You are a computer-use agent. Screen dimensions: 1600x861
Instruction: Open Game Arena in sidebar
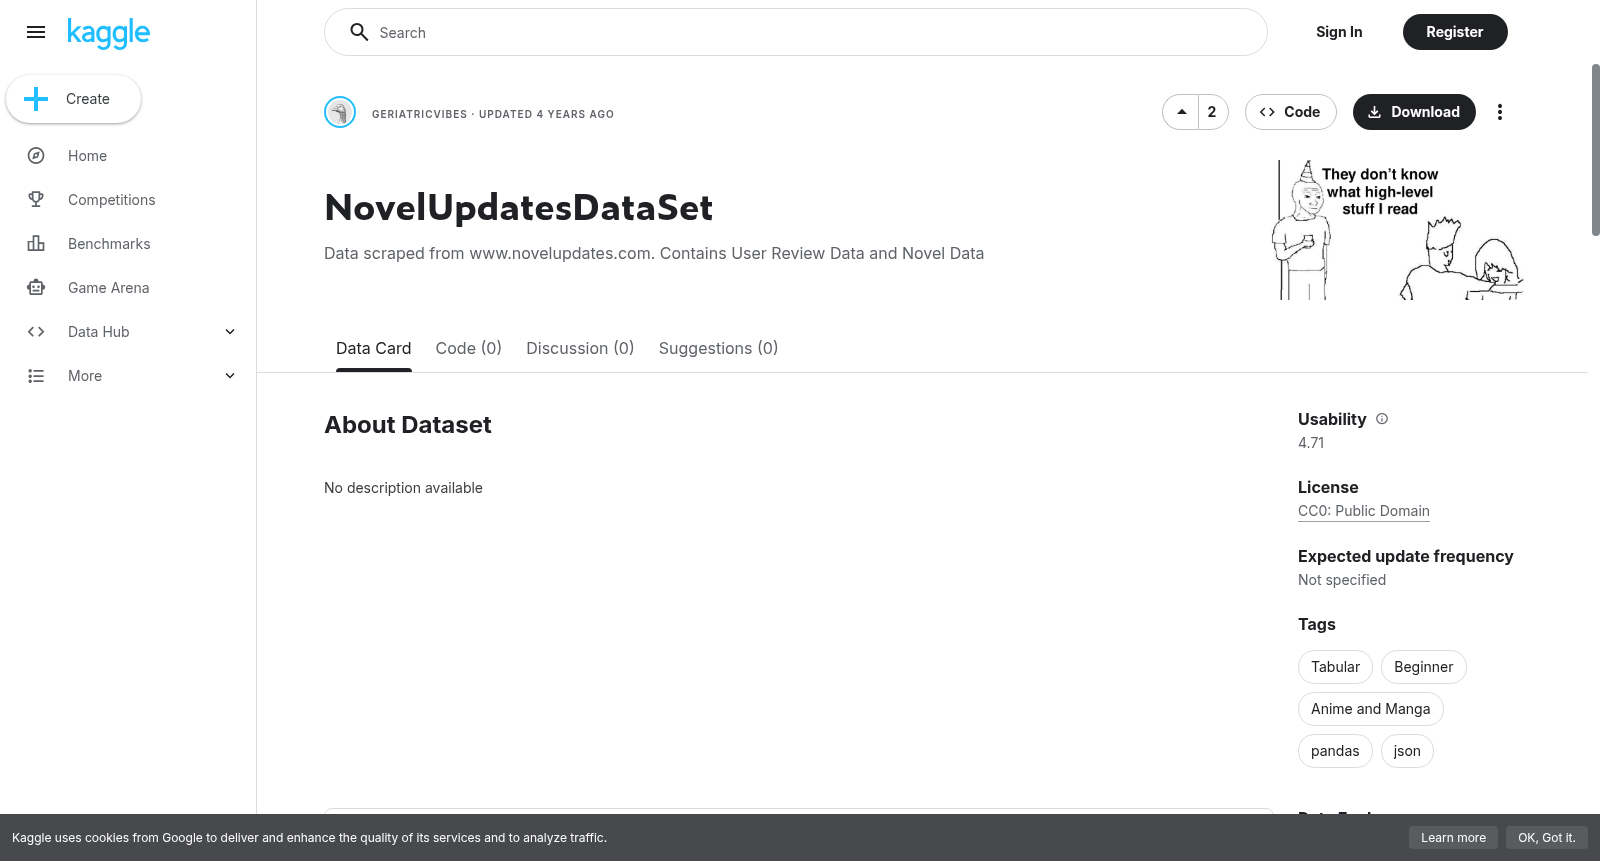108,288
